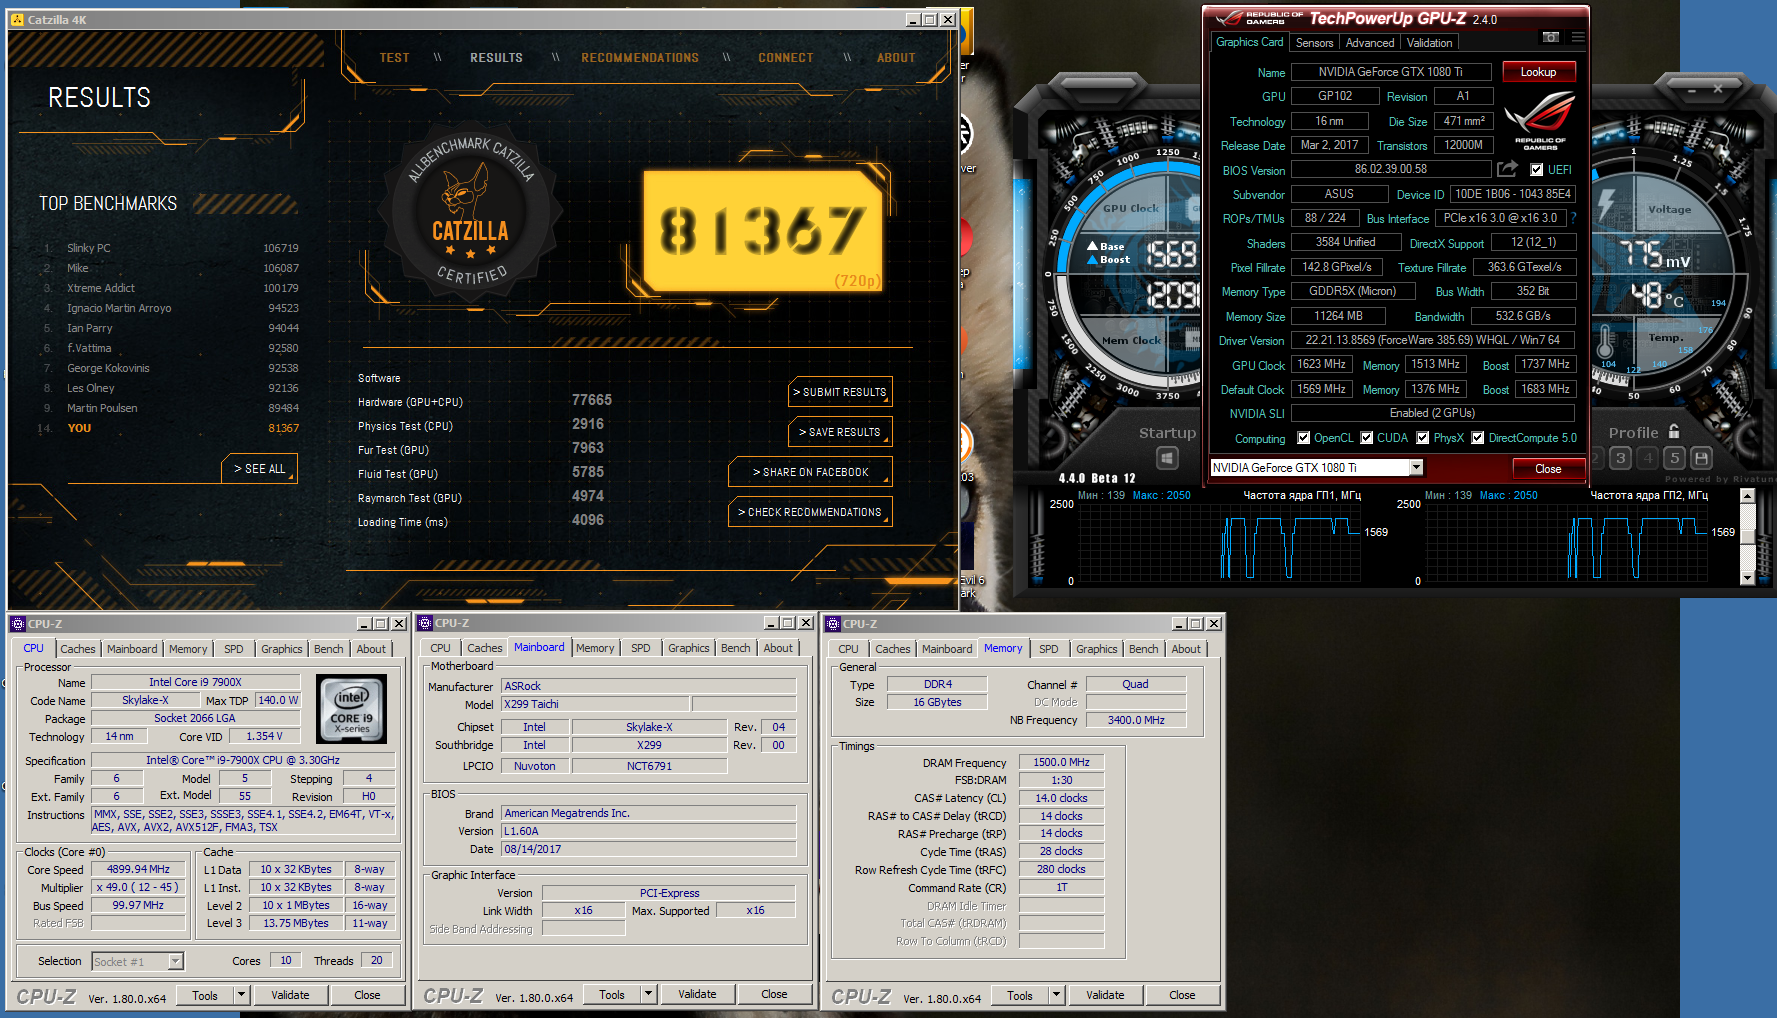1777x1018 pixels.
Task: Click the Bus Interface question mark icon
Action: click(1573, 218)
